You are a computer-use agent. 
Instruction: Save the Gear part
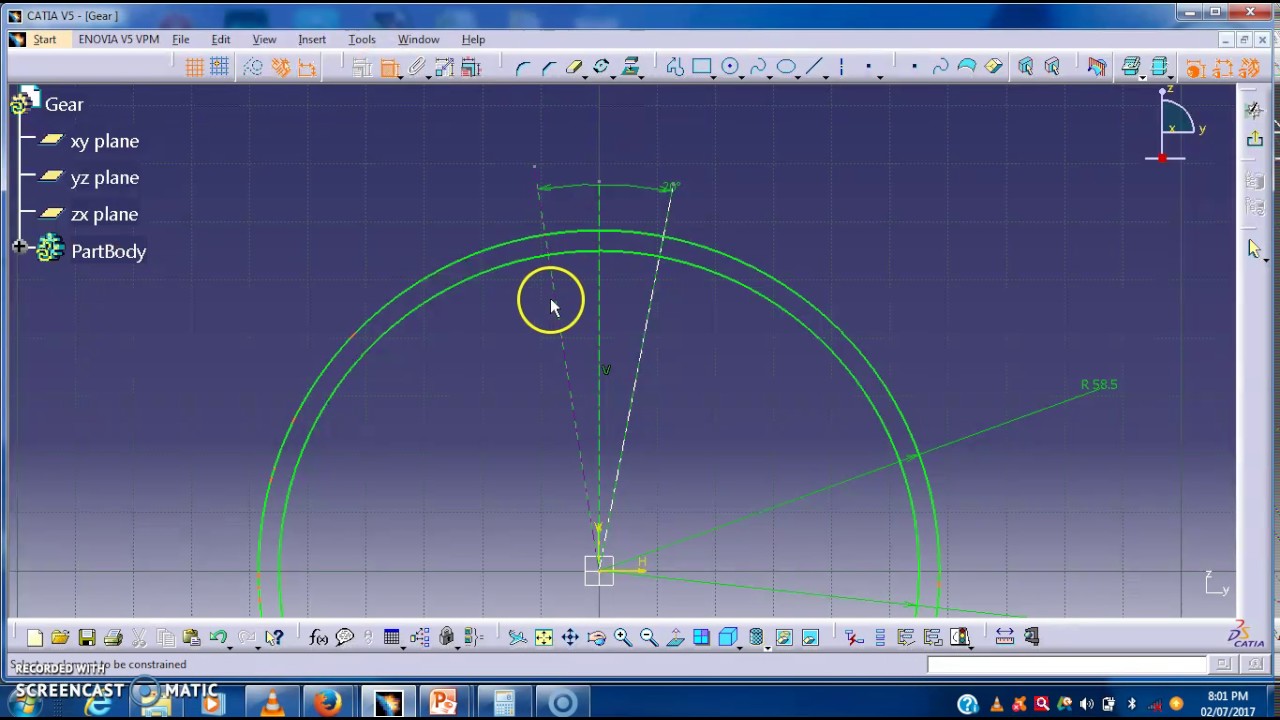pos(87,637)
